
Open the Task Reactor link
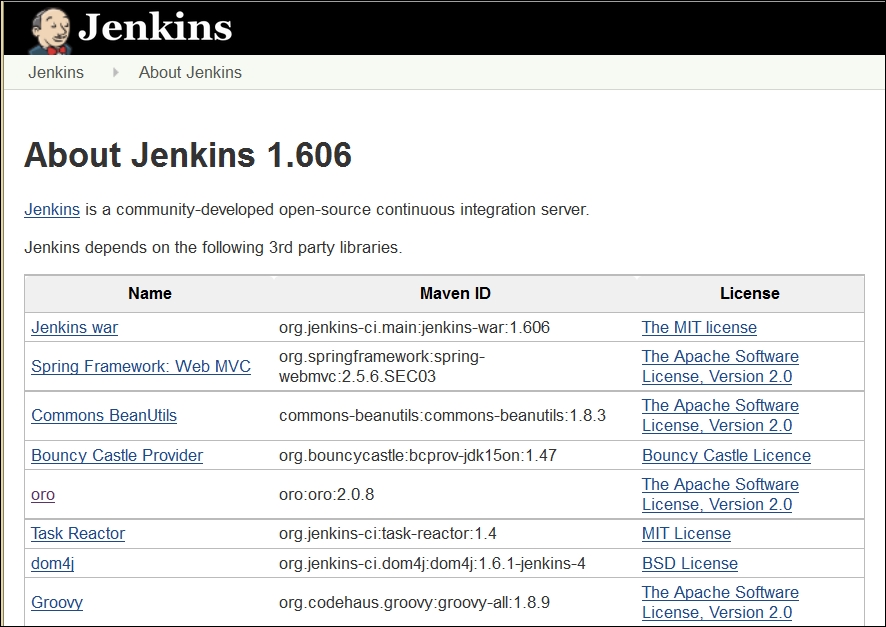point(78,533)
